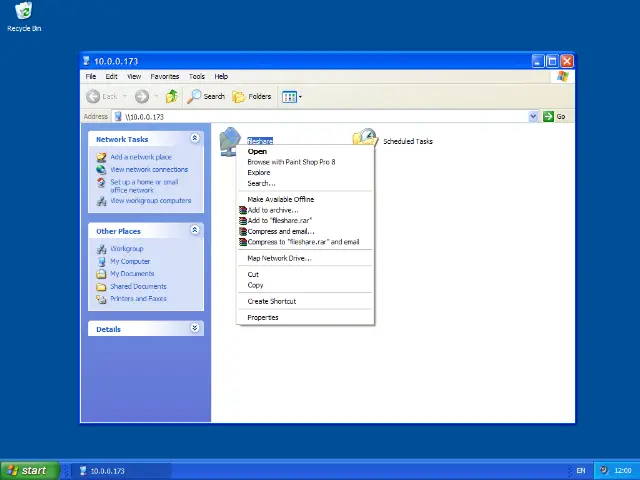Screen dimensions: 640x480
Task: Click View network connections link
Action: click(149, 169)
